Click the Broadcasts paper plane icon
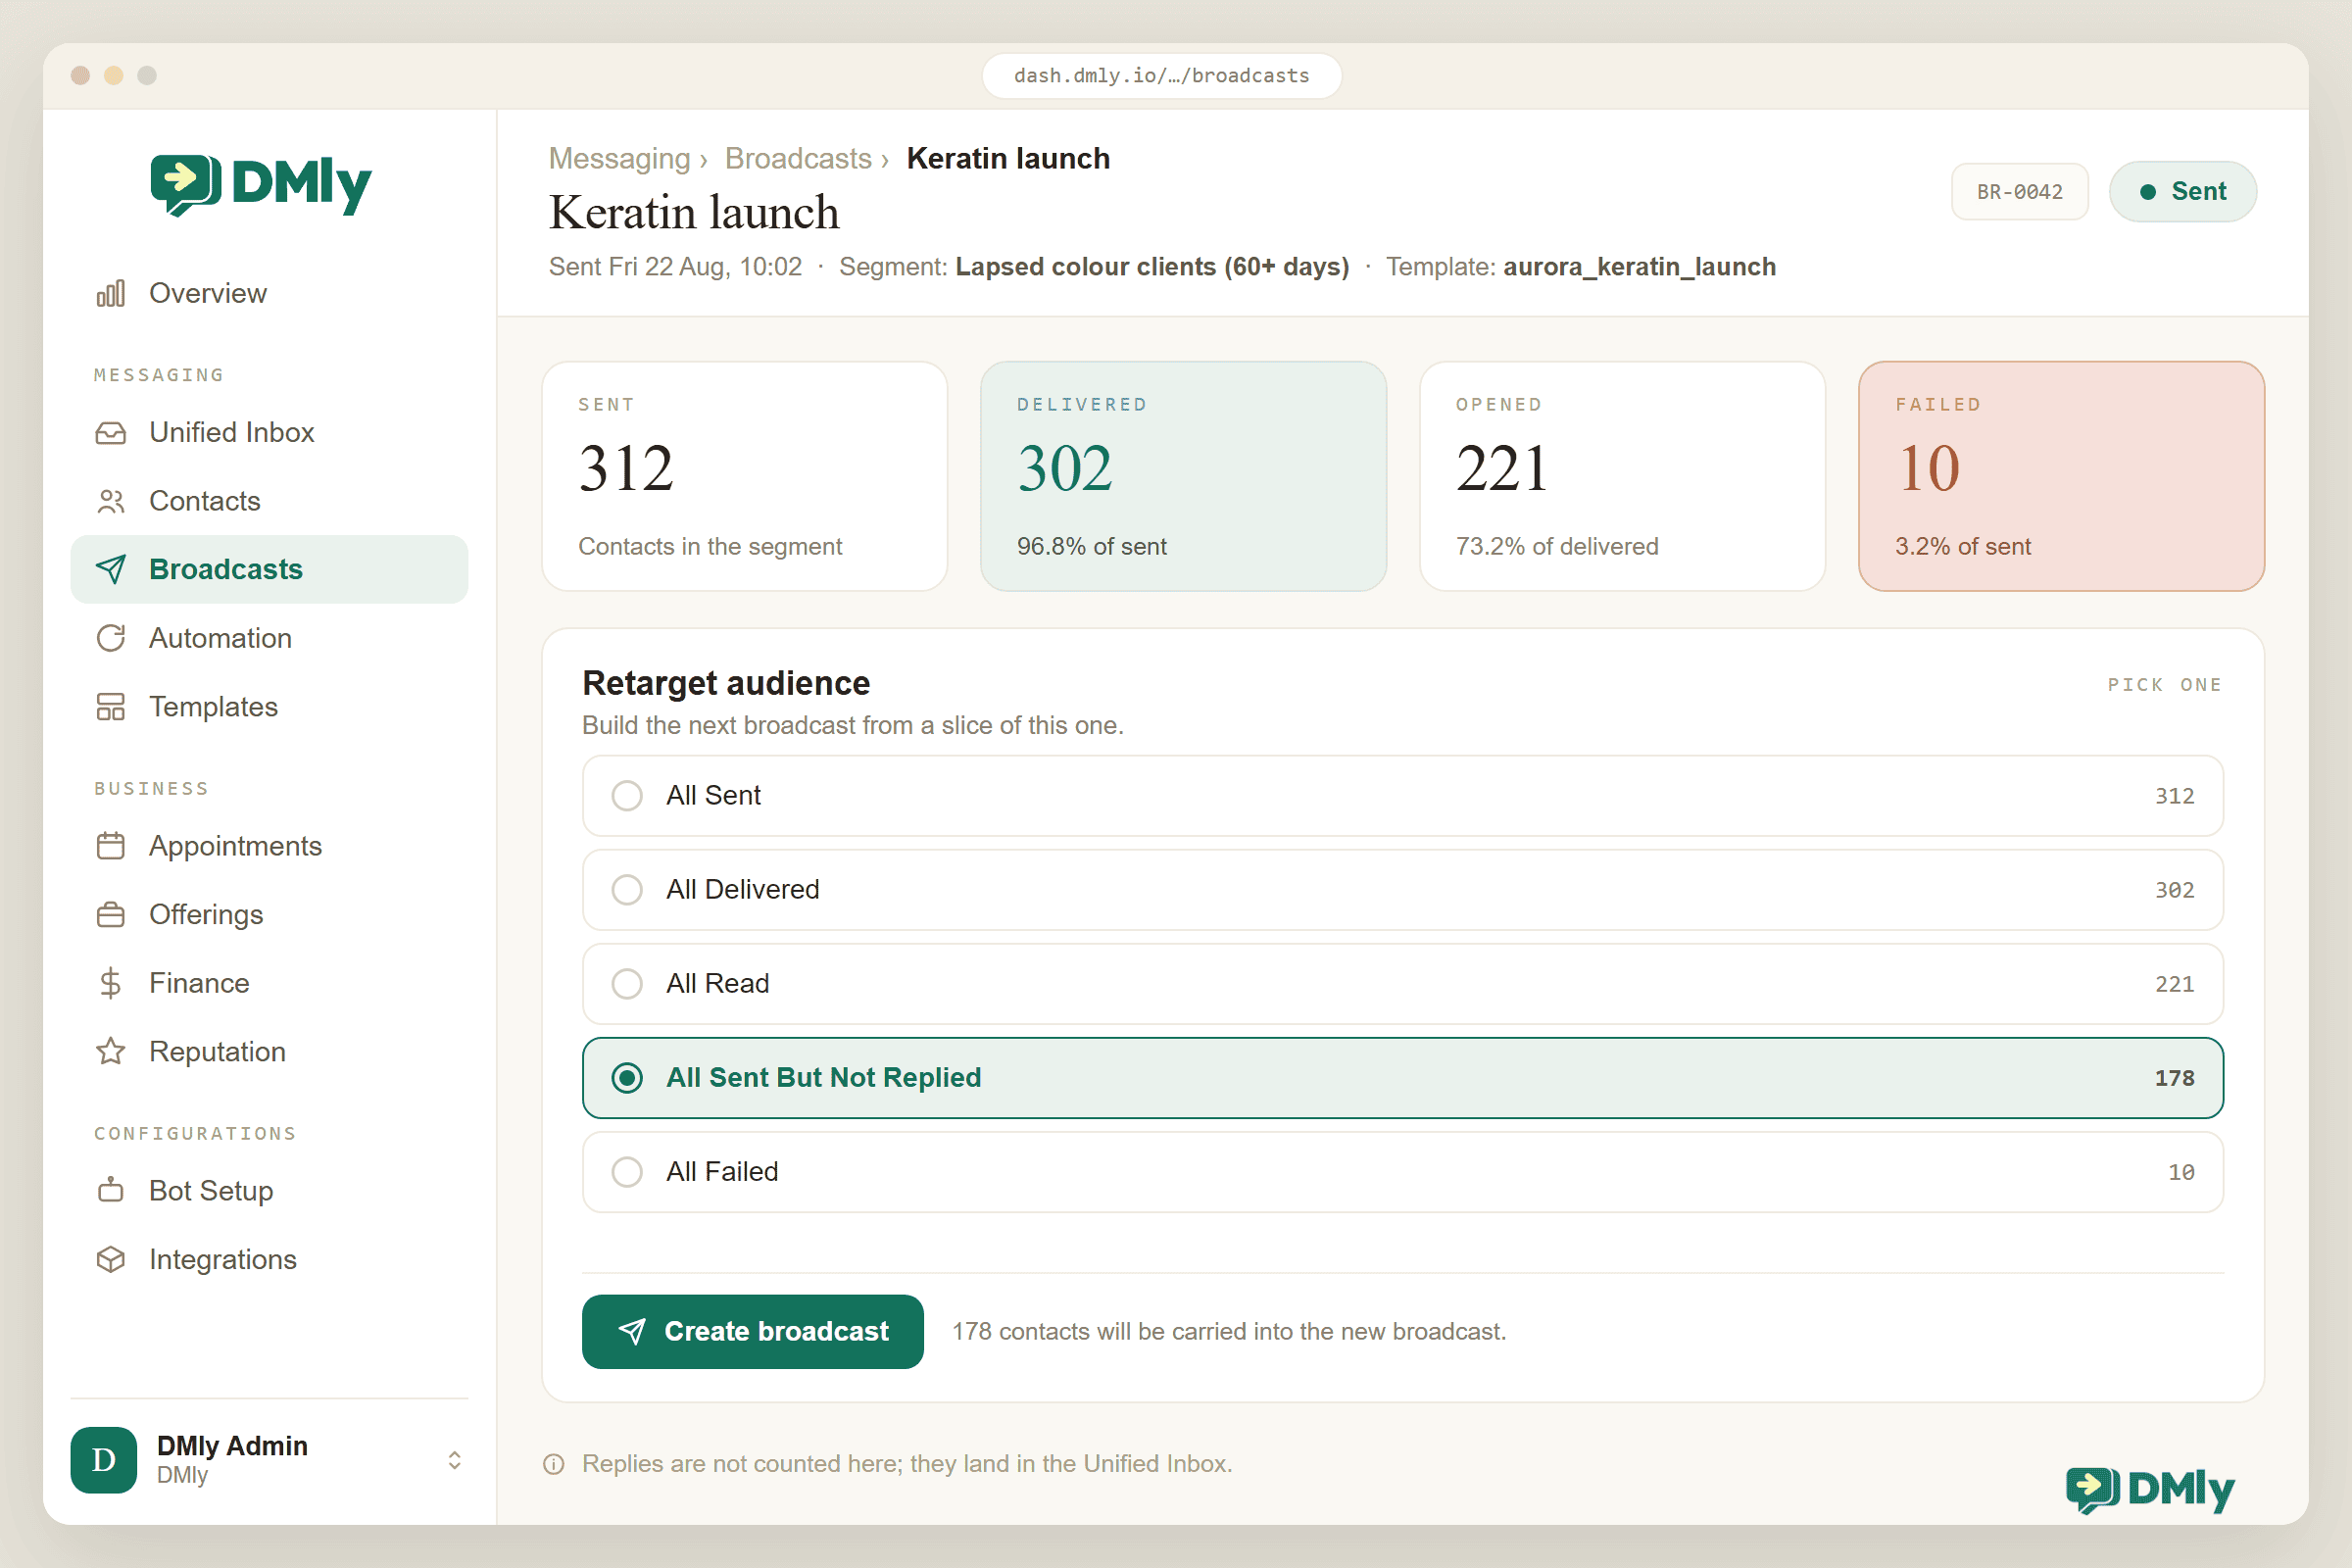The image size is (2352, 1568). tap(111, 569)
